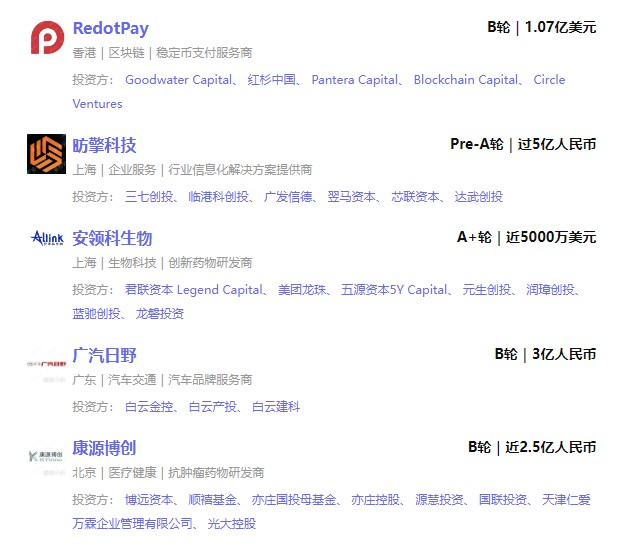Viewport: 642px width, 557px height.
Task: Click the Allink 安领科生物 logo
Action: point(47,238)
